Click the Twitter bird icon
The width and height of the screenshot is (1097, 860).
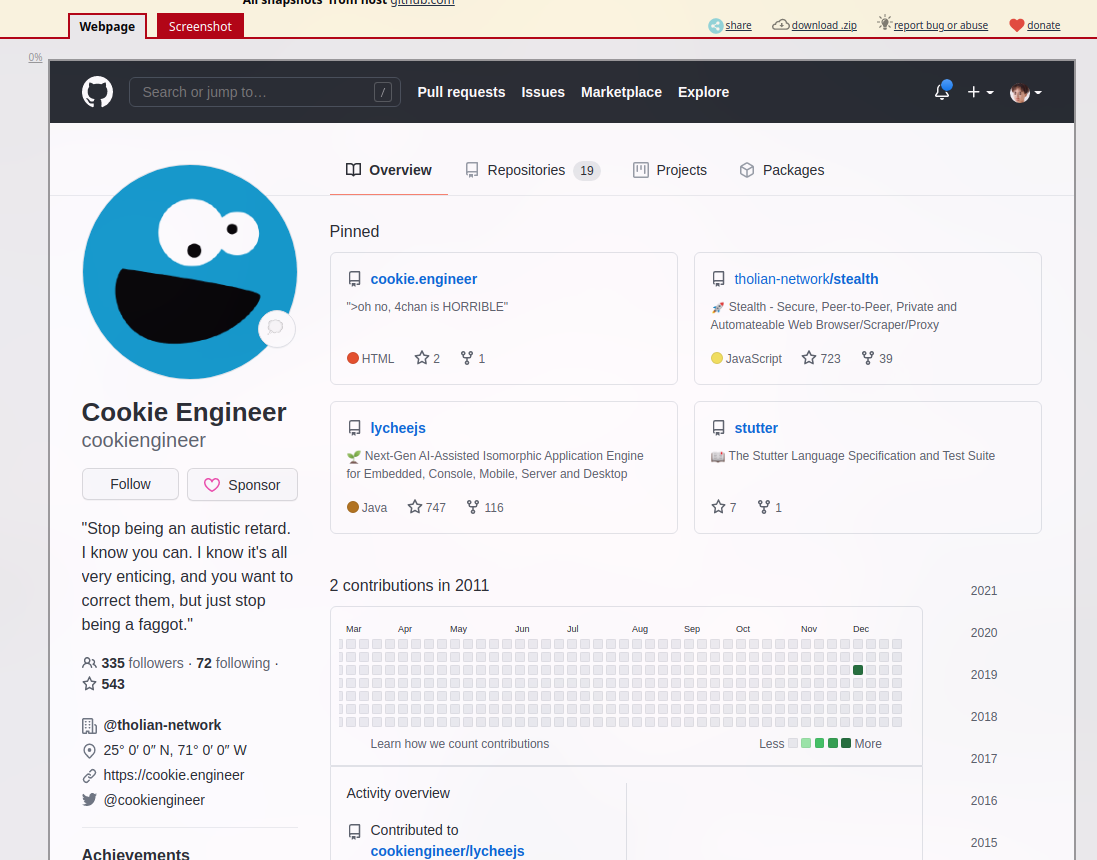coord(89,800)
